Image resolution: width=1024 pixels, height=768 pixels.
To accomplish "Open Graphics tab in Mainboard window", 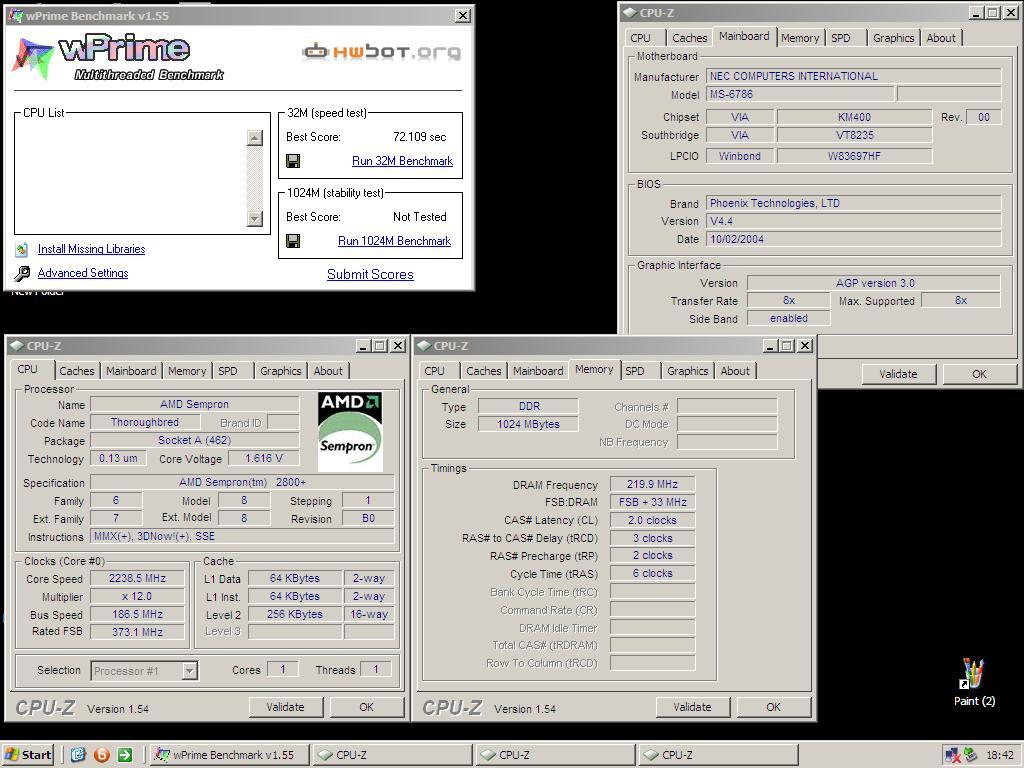I will [x=893, y=38].
